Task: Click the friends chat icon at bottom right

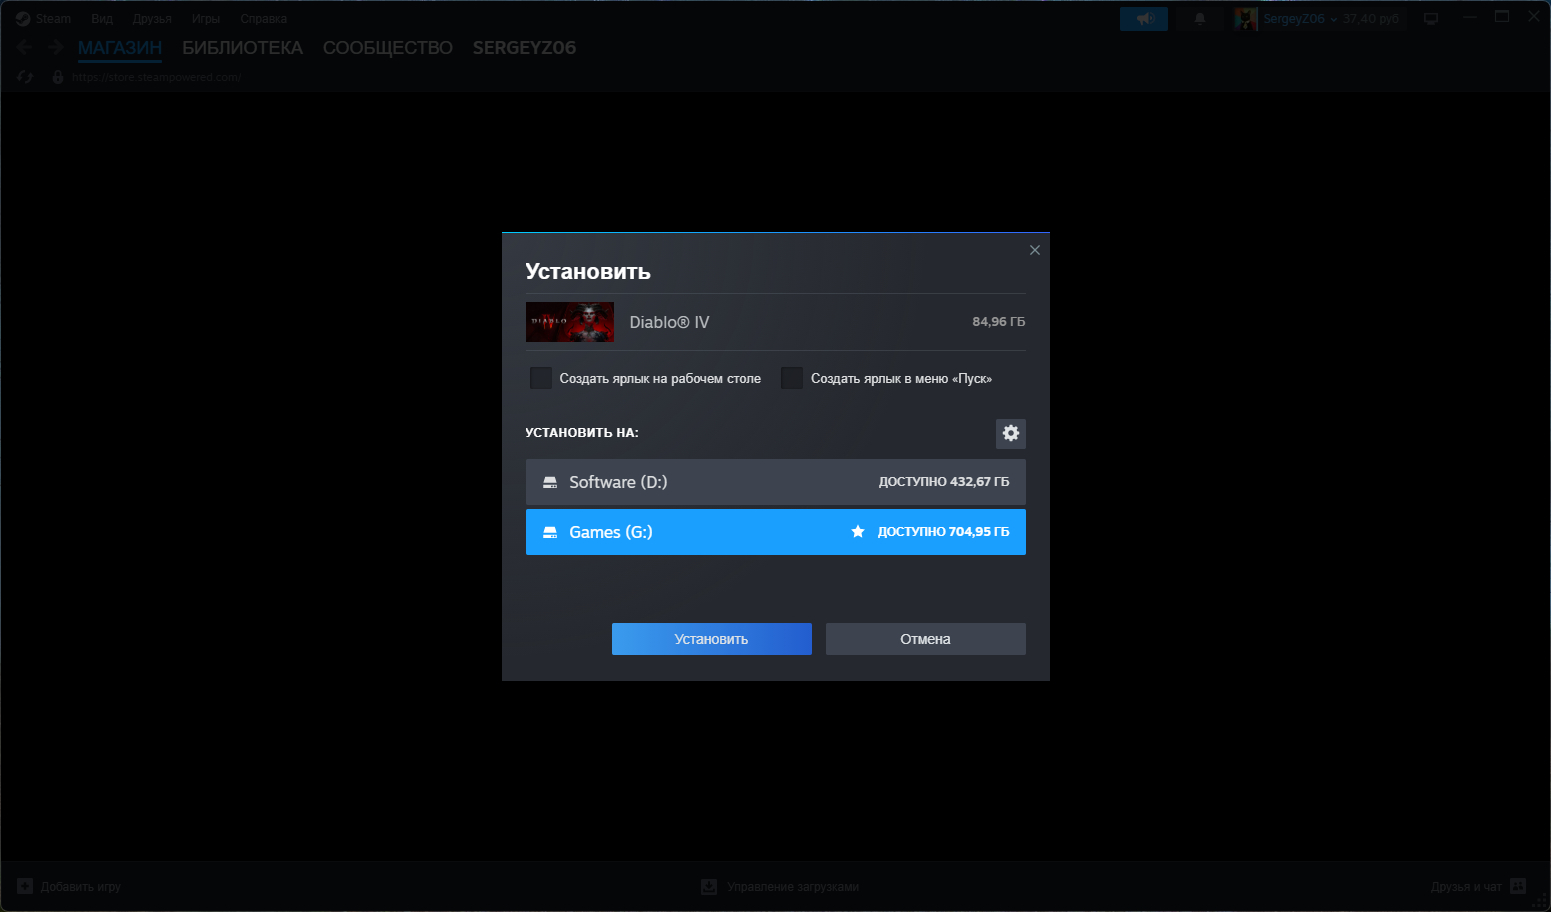Action: pyautogui.click(x=1518, y=886)
